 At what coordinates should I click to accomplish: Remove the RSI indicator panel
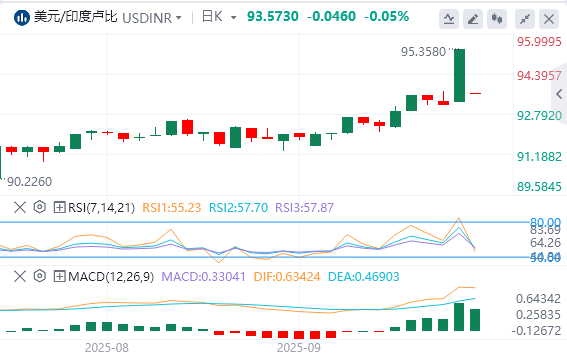point(20,207)
